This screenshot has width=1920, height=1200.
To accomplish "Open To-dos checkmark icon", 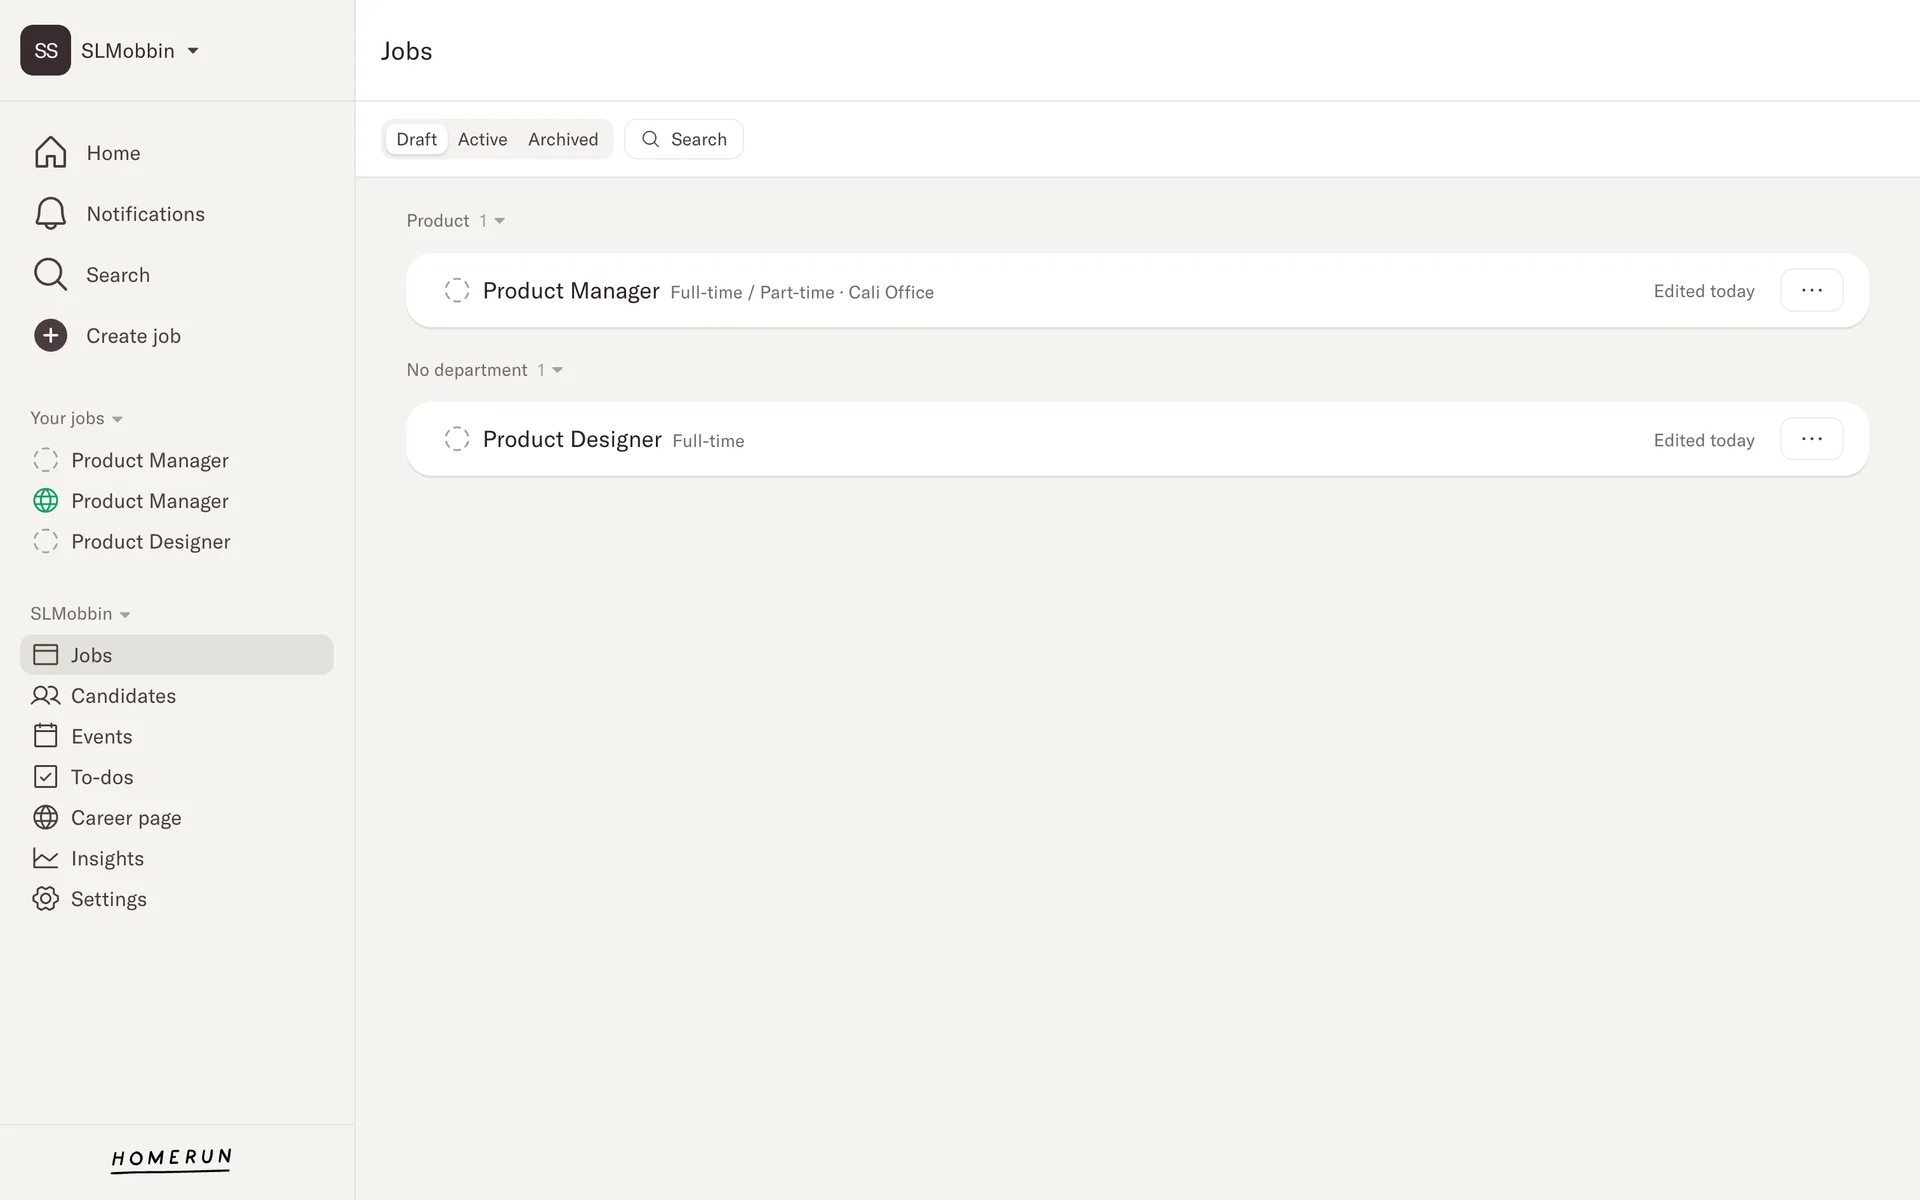I will 46,777.
